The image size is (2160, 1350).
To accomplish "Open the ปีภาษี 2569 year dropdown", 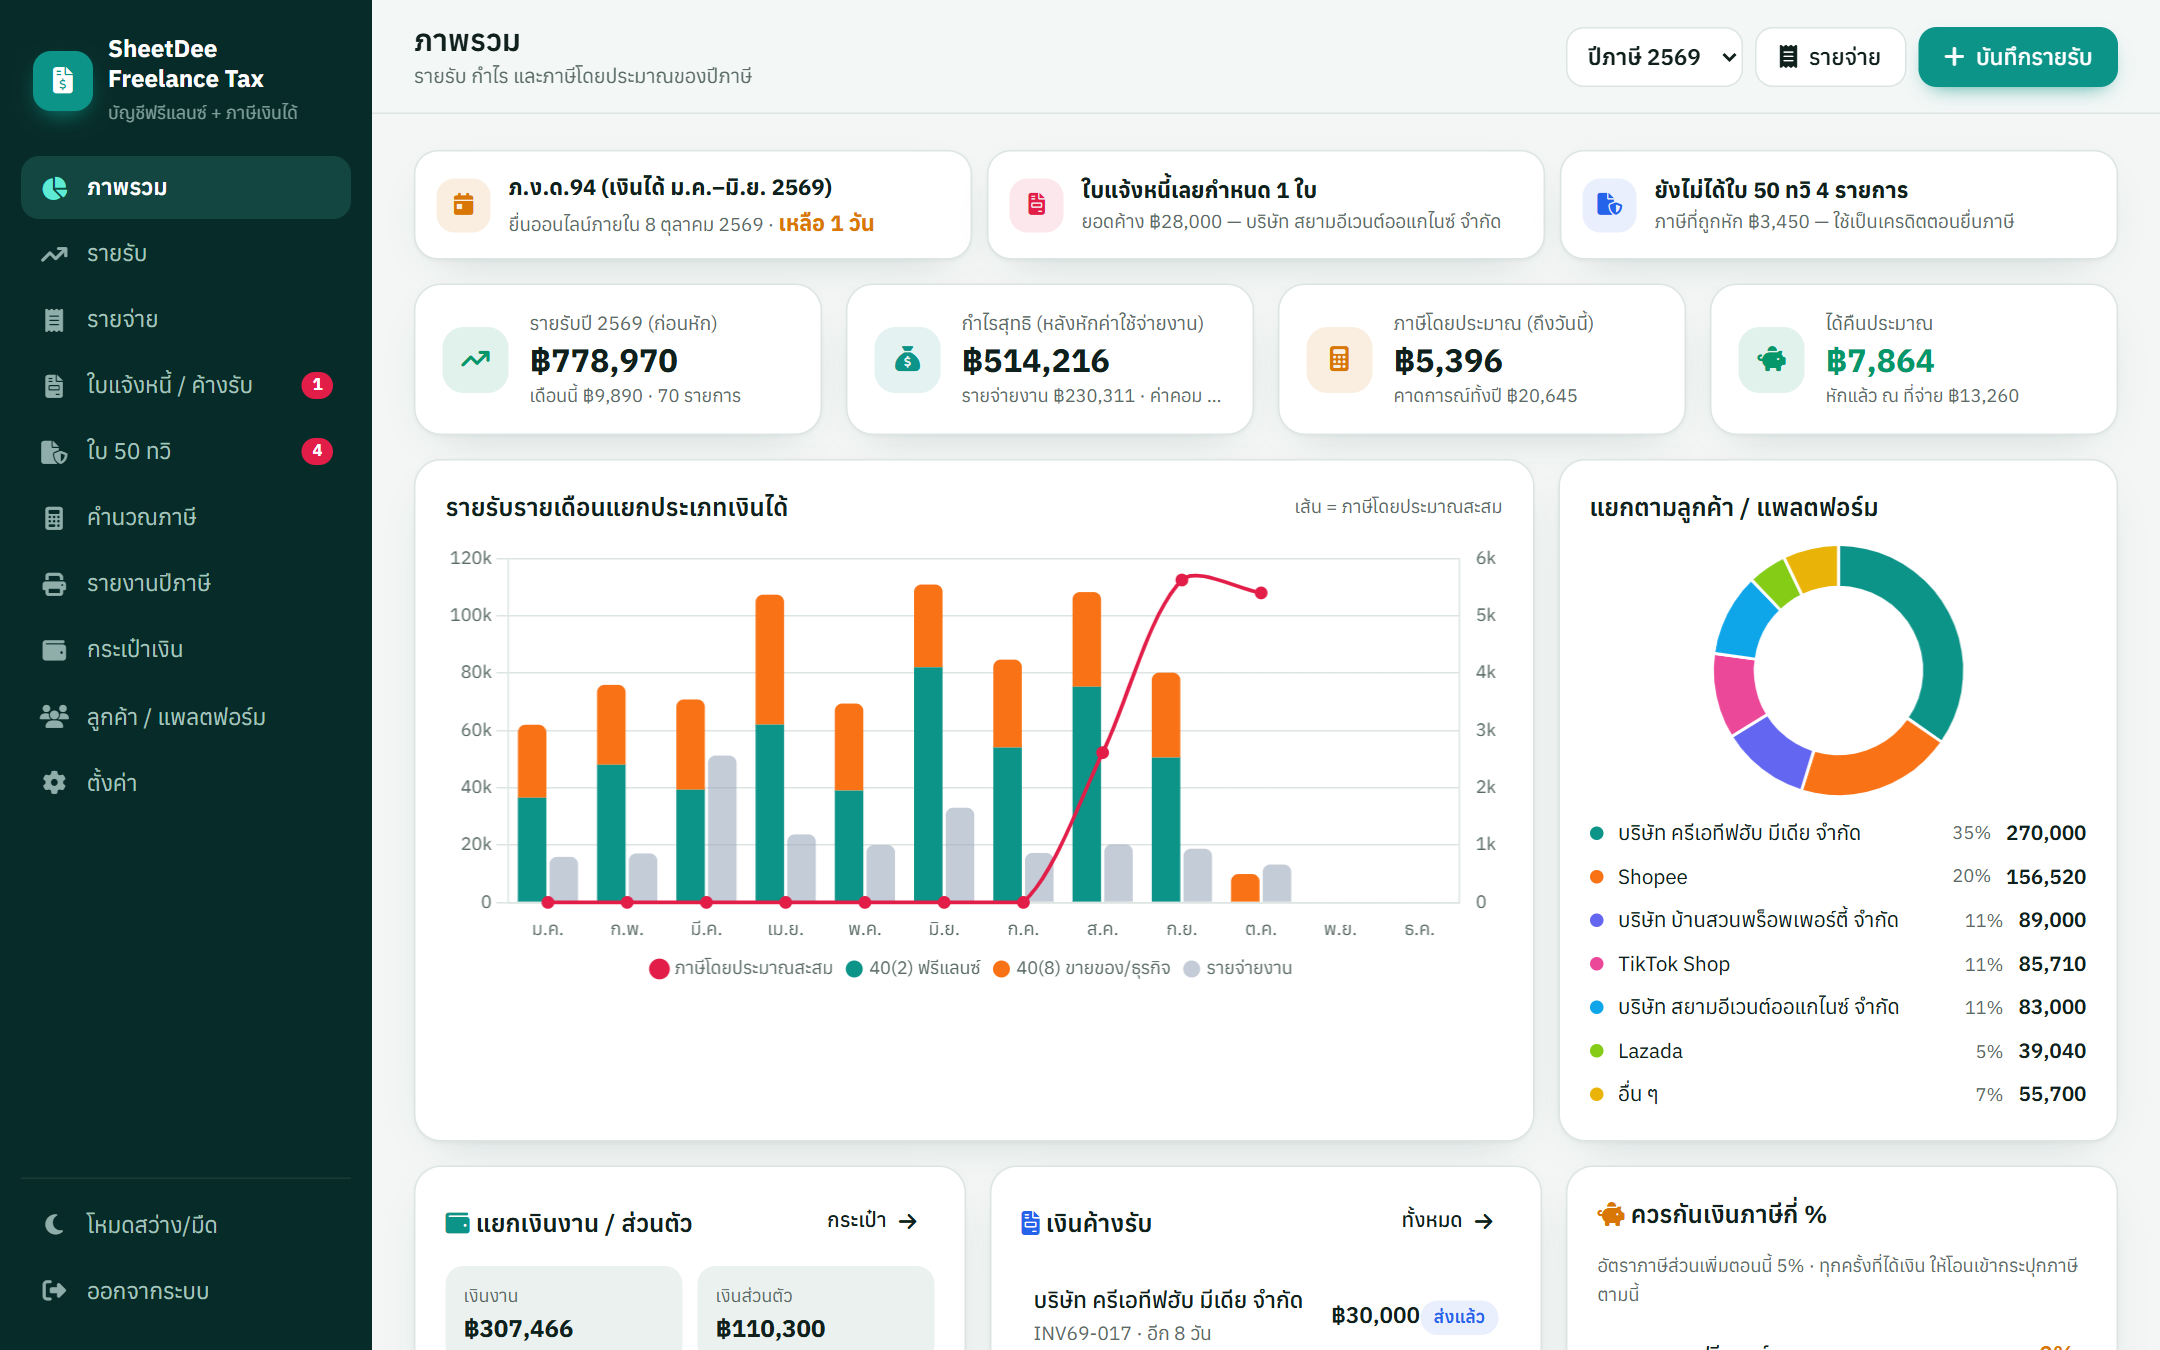I will 1654,57.
